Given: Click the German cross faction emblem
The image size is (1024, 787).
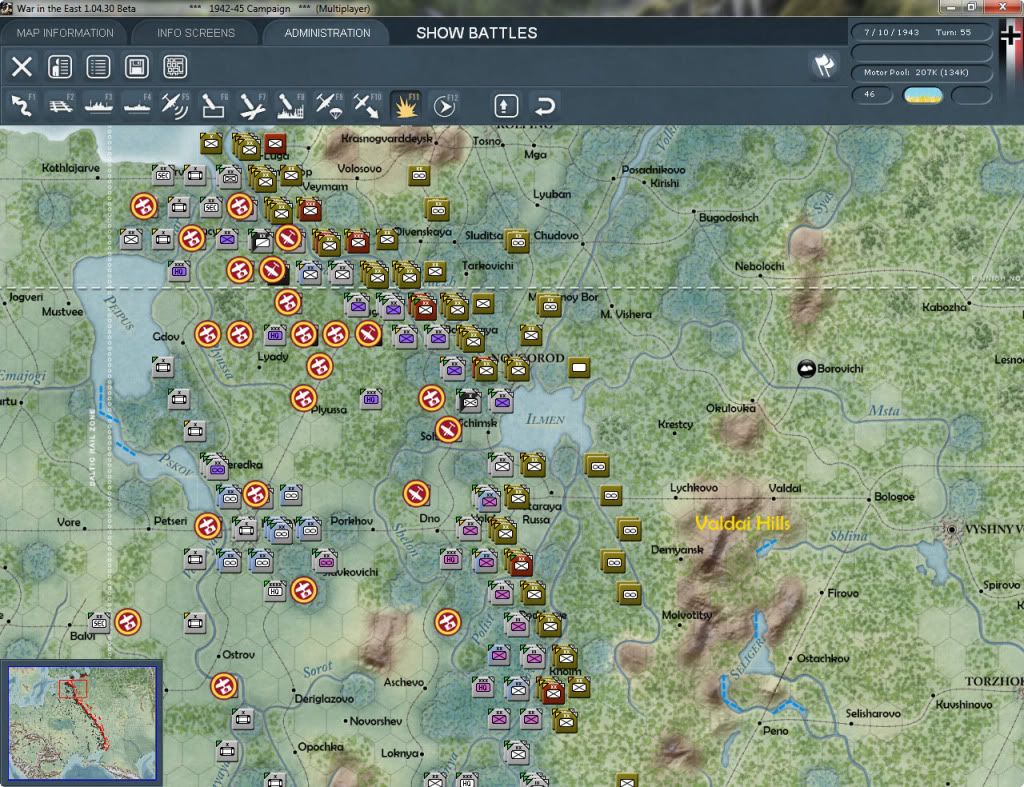Looking at the screenshot, I should pos(1010,37).
